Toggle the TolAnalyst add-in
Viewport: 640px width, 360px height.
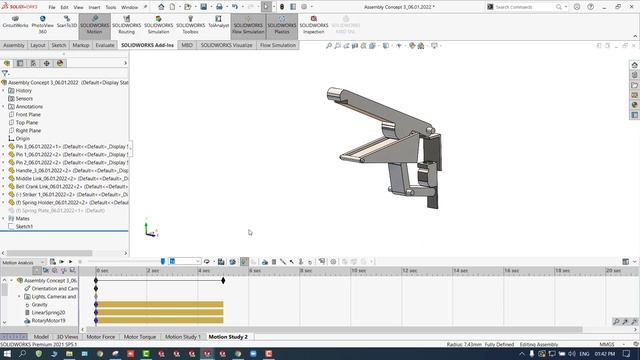(218, 22)
